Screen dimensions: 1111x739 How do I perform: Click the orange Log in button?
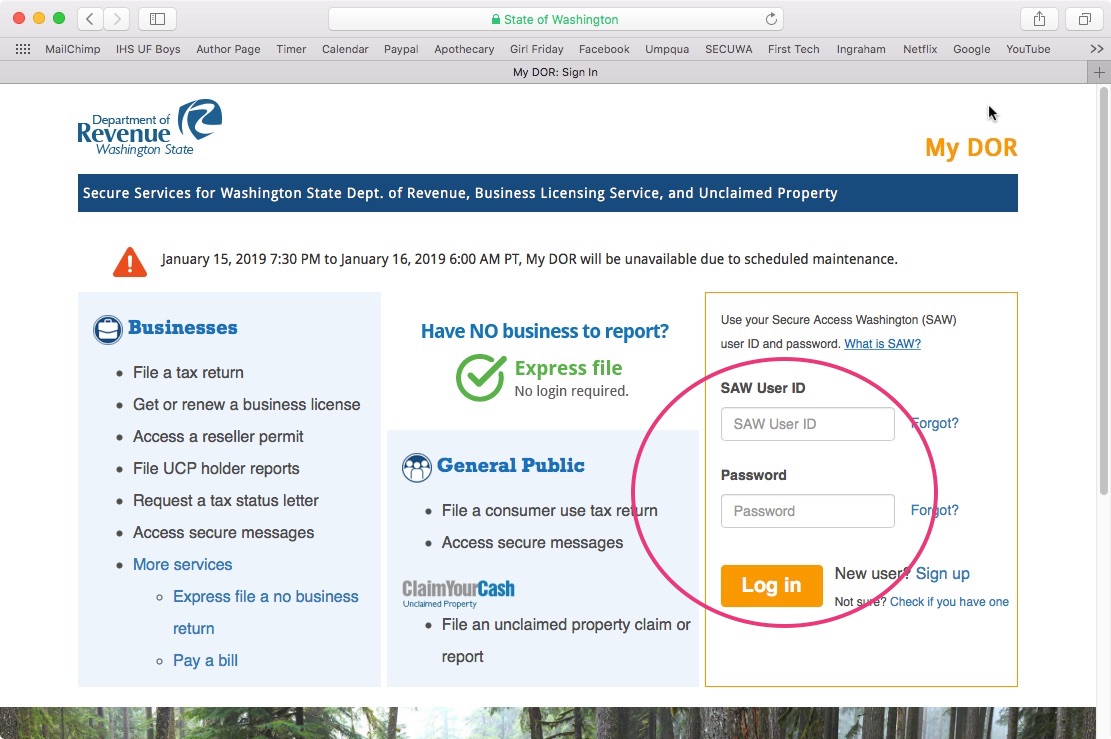(772, 585)
